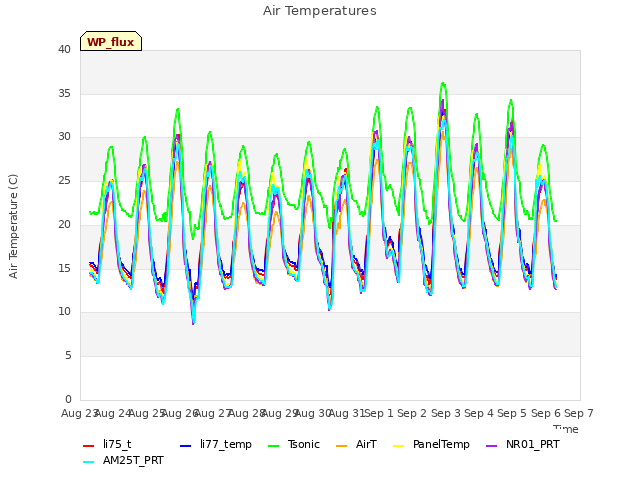
Task: Toggle the Tsonic legend entry
Action: click(293, 444)
